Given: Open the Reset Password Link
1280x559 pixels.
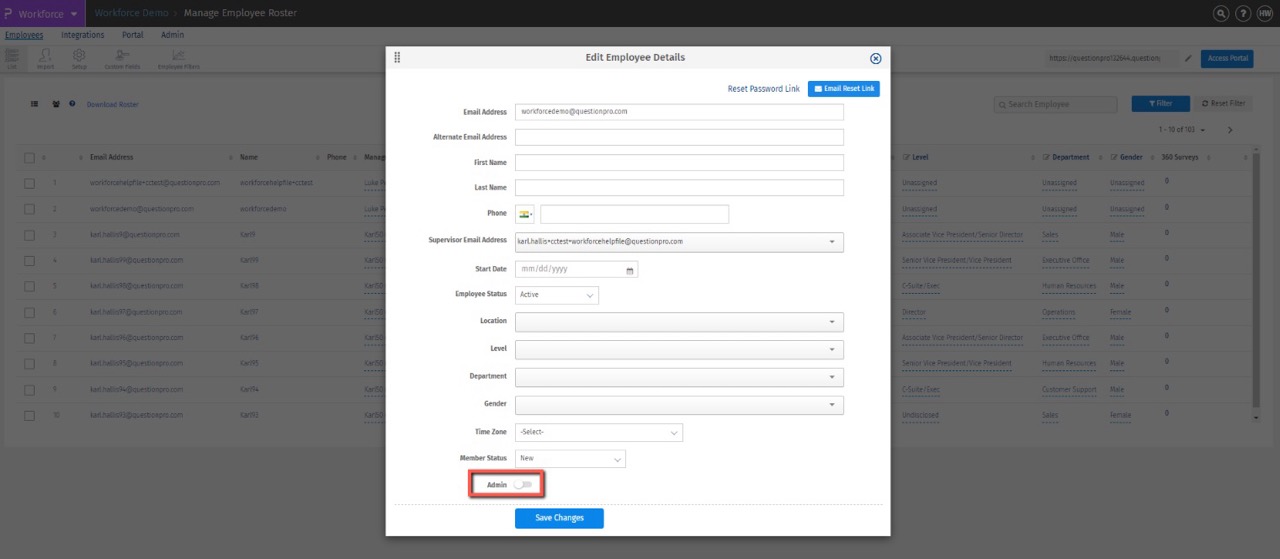Looking at the screenshot, I should point(764,89).
